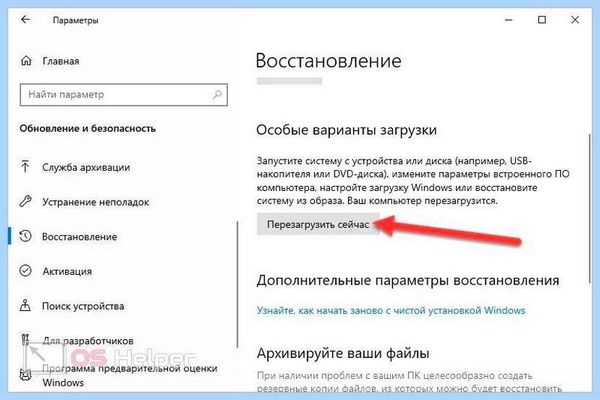Maximize the Параметры window

(542, 20)
